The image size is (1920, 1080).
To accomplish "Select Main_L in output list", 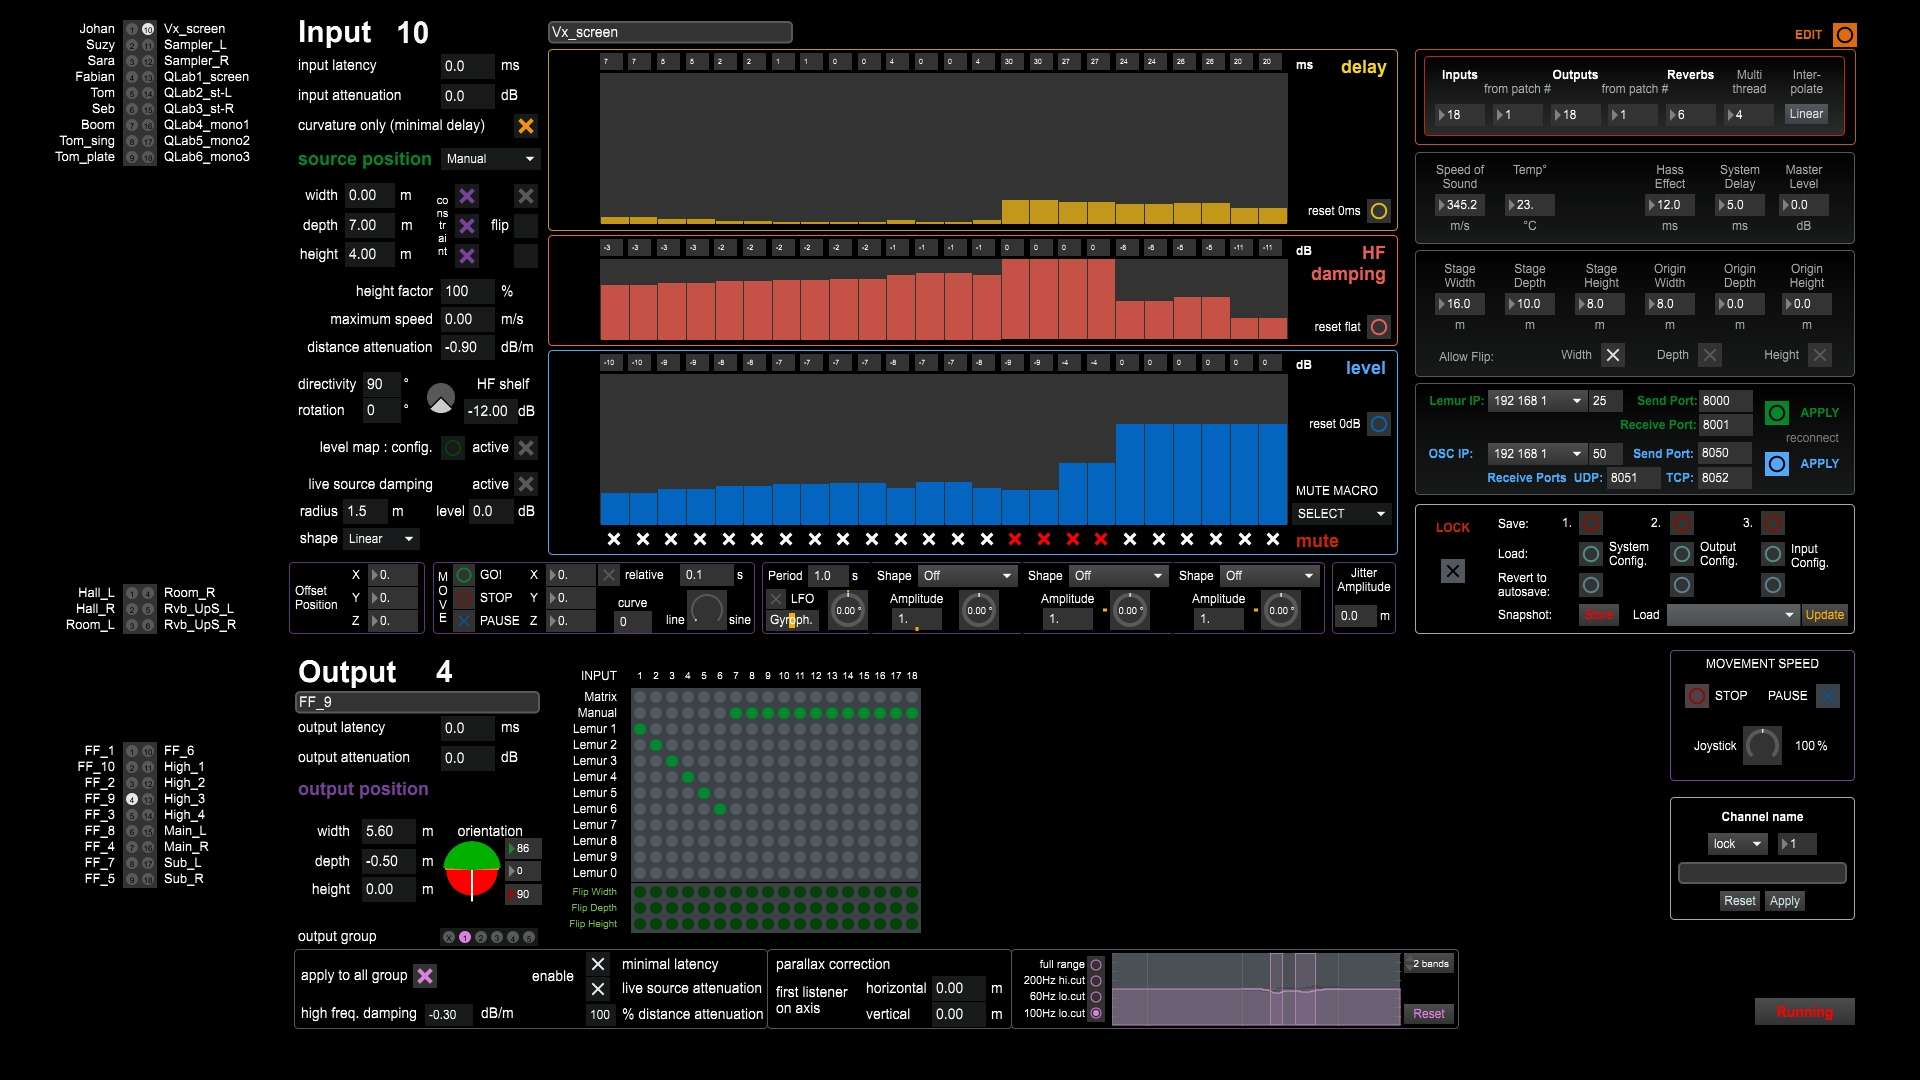I will 185,831.
